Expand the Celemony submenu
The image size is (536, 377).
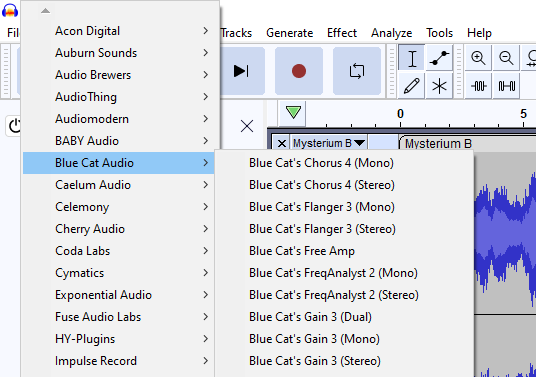(x=119, y=207)
